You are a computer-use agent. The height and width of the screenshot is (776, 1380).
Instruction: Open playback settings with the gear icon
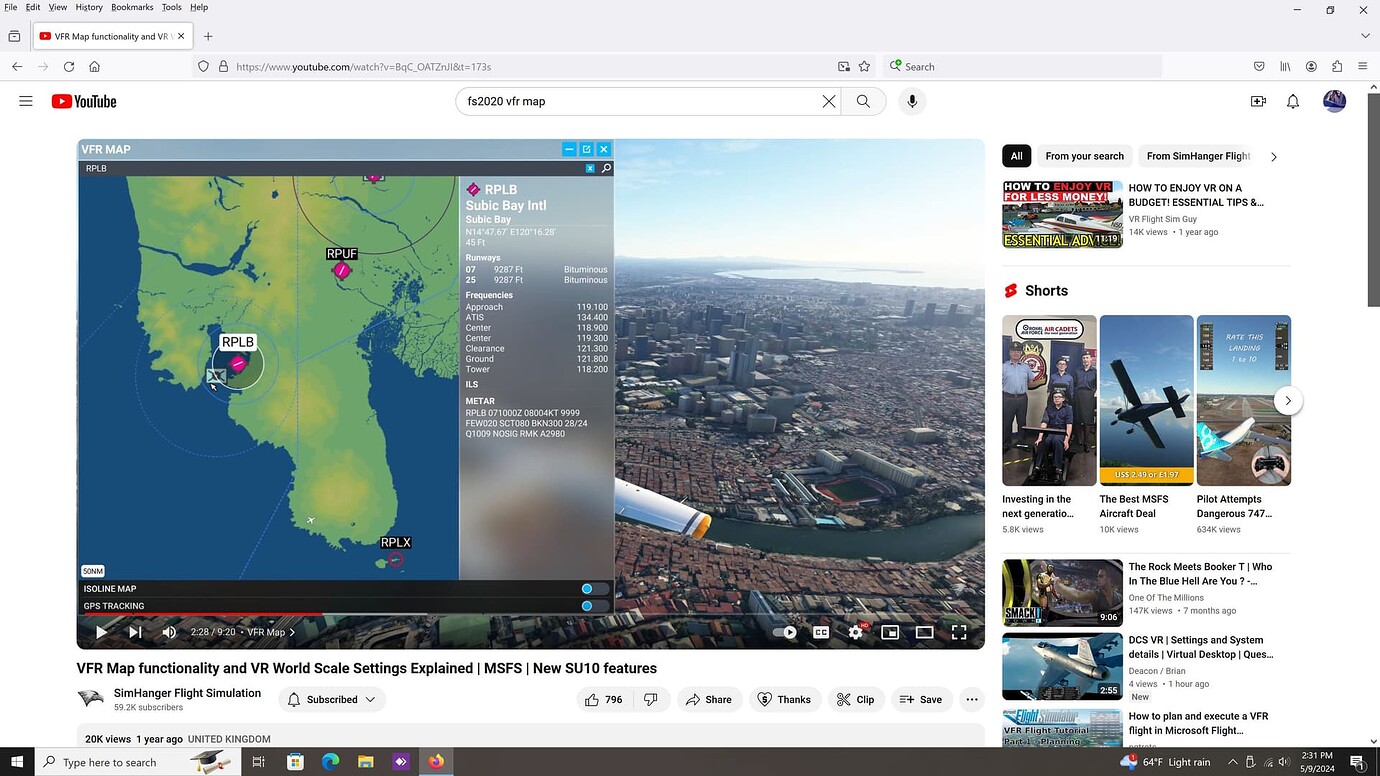tap(855, 632)
